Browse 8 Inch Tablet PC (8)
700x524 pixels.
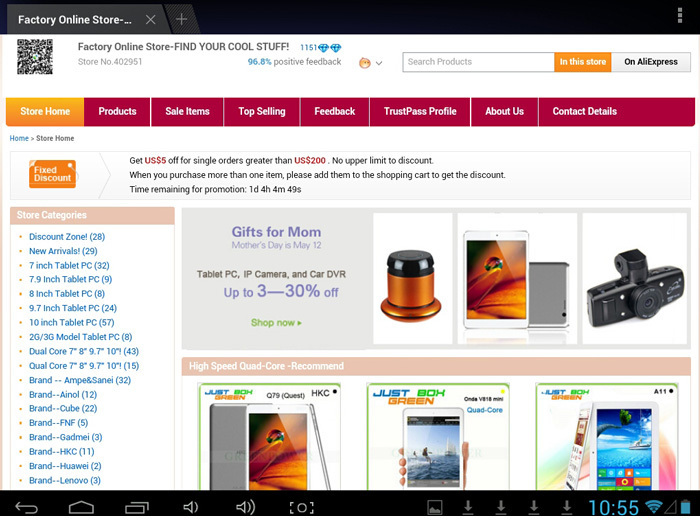(67, 294)
